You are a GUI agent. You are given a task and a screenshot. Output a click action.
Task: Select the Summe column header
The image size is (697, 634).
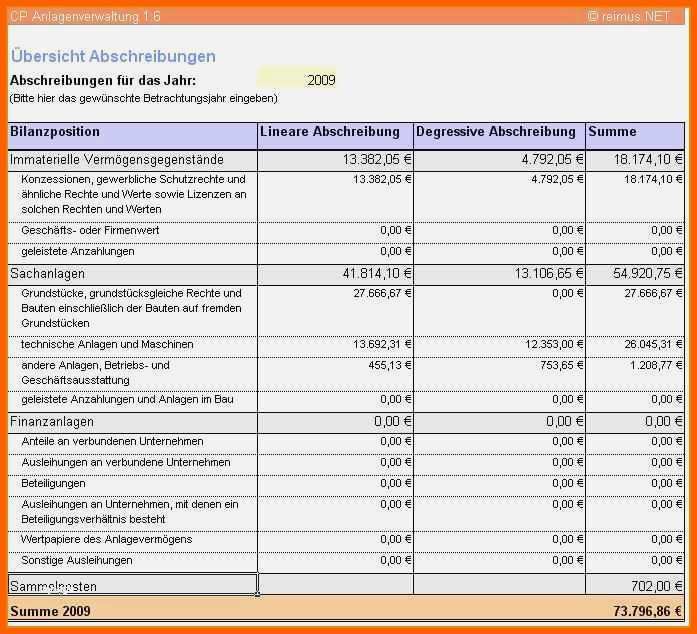(635, 136)
